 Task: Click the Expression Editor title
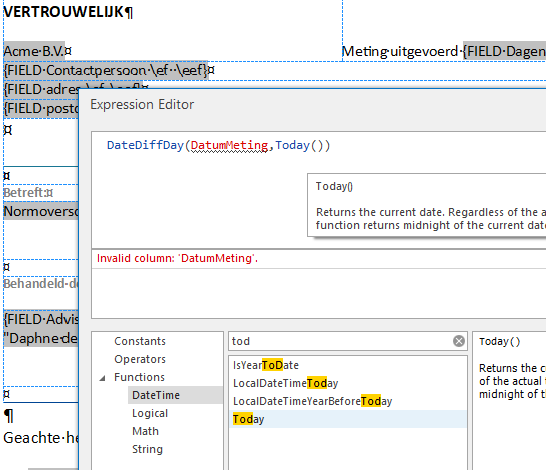pyautogui.click(x=142, y=104)
